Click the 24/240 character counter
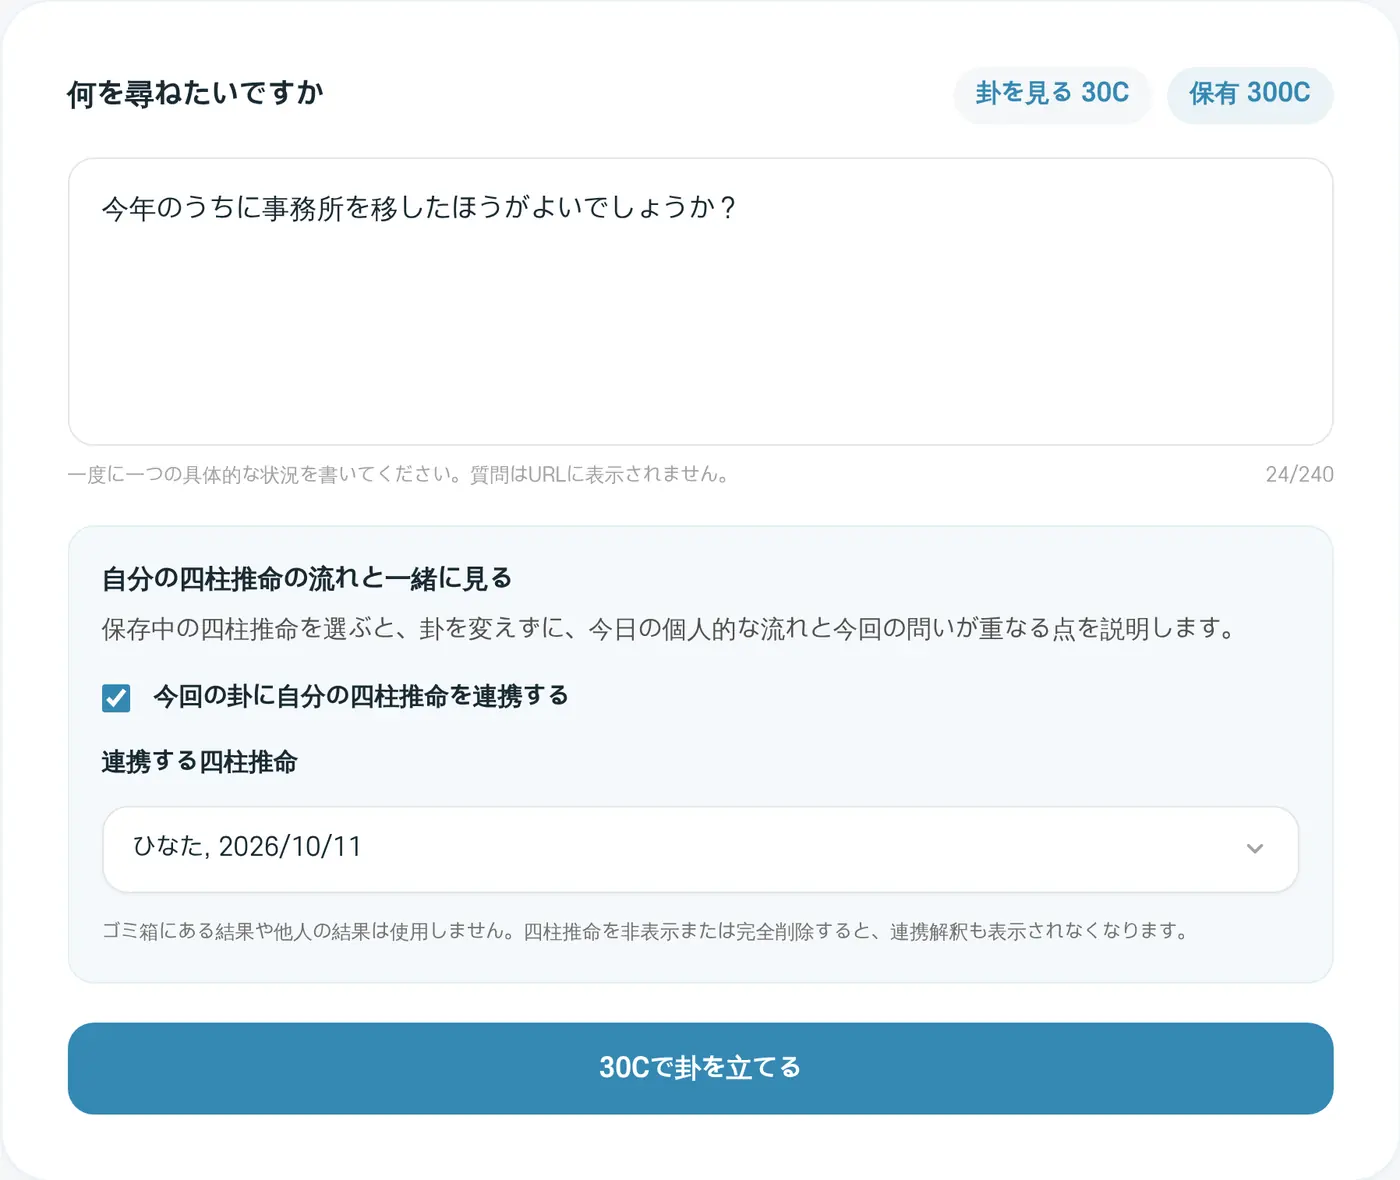This screenshot has height=1180, width=1400. [x=1299, y=474]
